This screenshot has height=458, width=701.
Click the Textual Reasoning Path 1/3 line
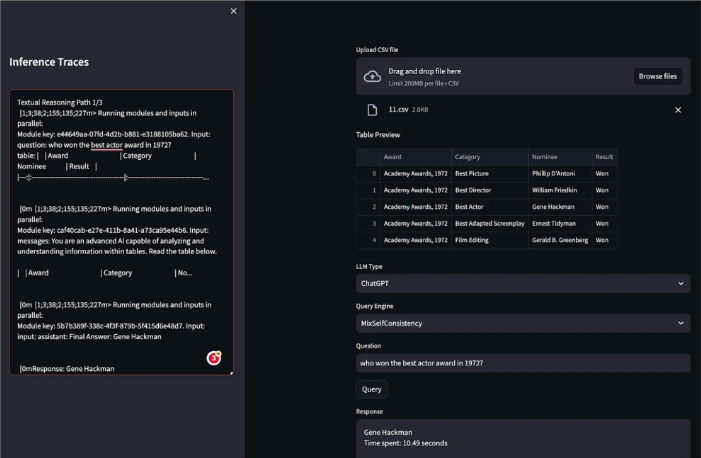(60, 102)
